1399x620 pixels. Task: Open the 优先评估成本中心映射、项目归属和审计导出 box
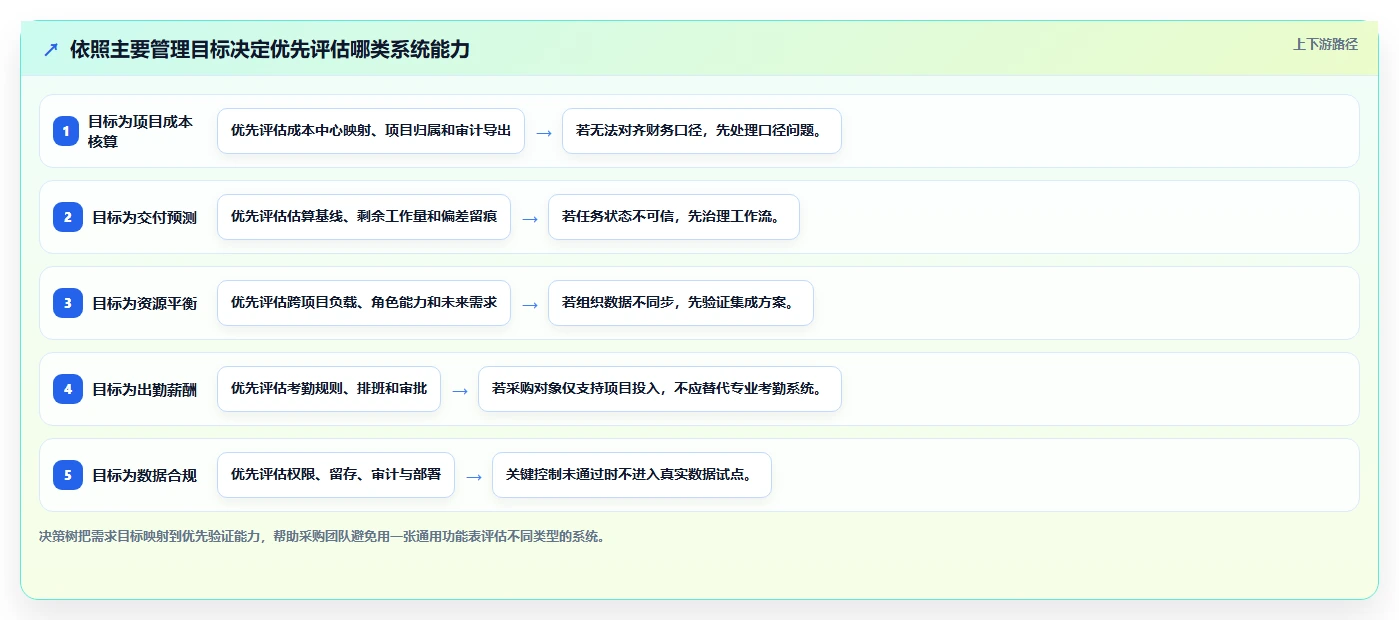(x=371, y=131)
